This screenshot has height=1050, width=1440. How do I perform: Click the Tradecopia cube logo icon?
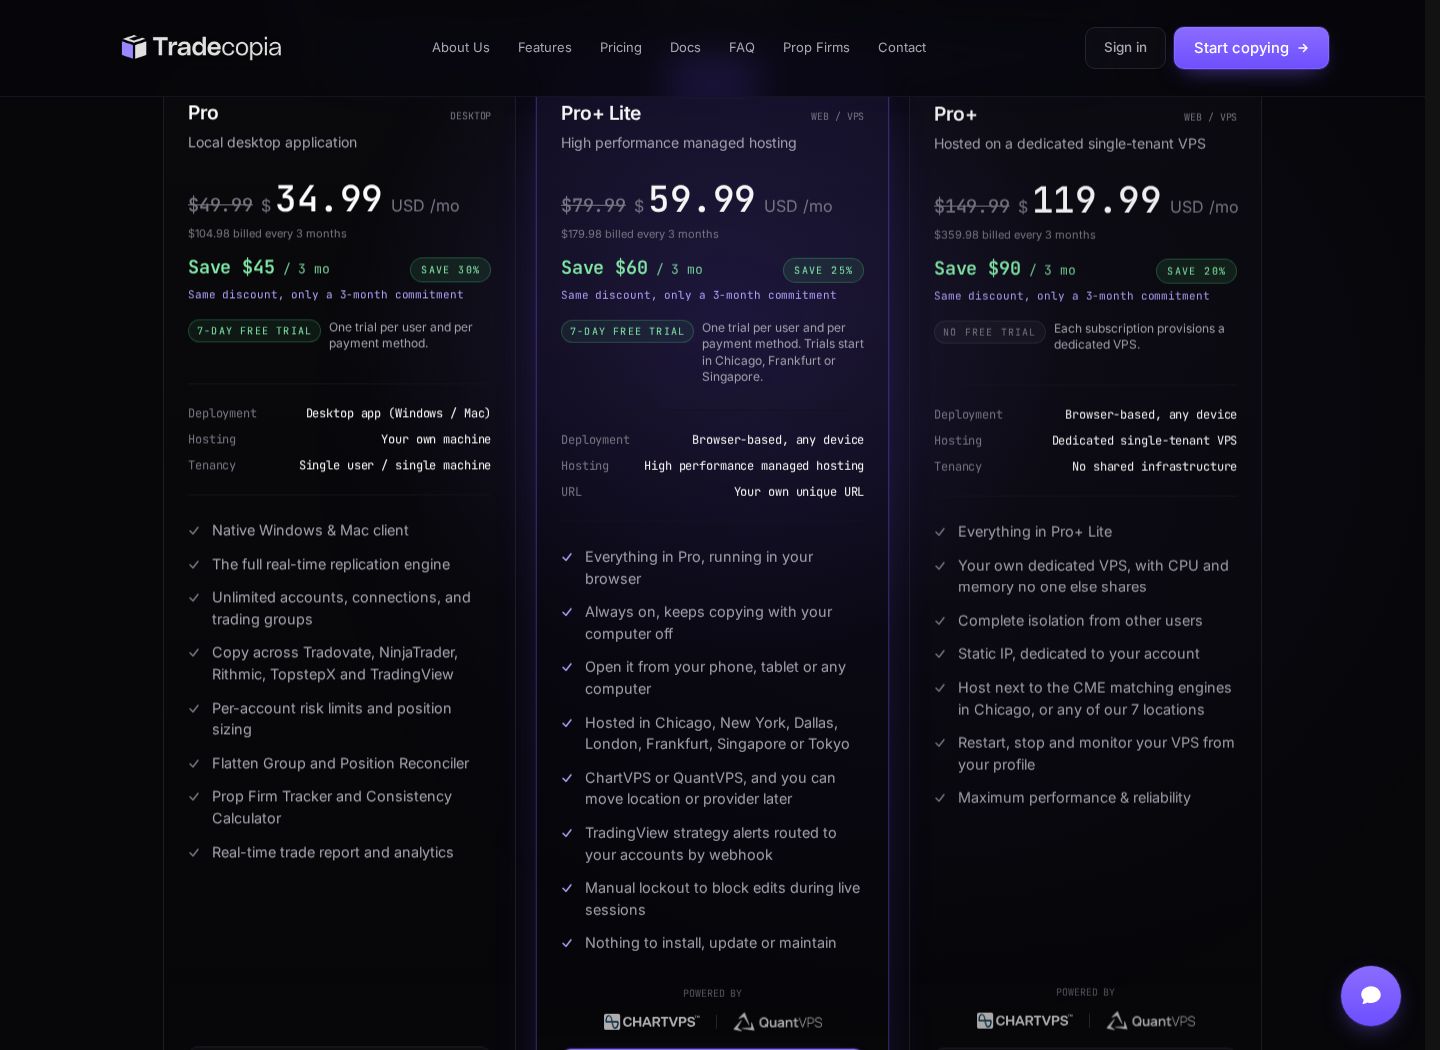134,47
